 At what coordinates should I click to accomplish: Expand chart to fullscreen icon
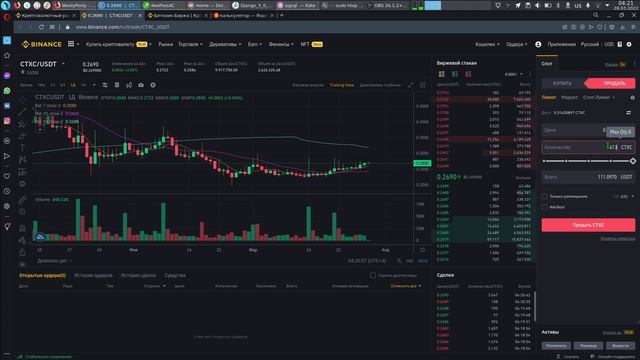410,85
